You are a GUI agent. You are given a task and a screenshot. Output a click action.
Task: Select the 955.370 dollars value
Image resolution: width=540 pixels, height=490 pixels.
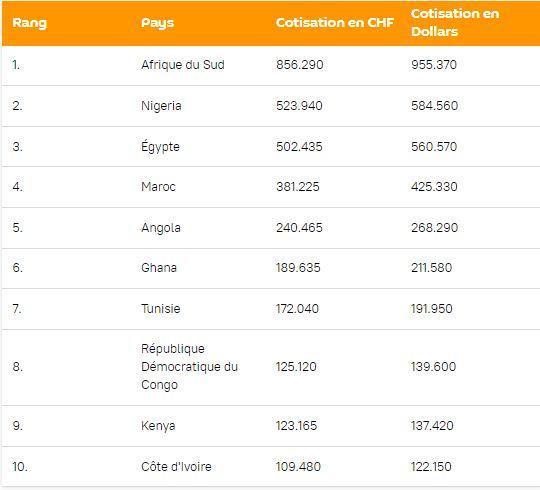[434, 65]
